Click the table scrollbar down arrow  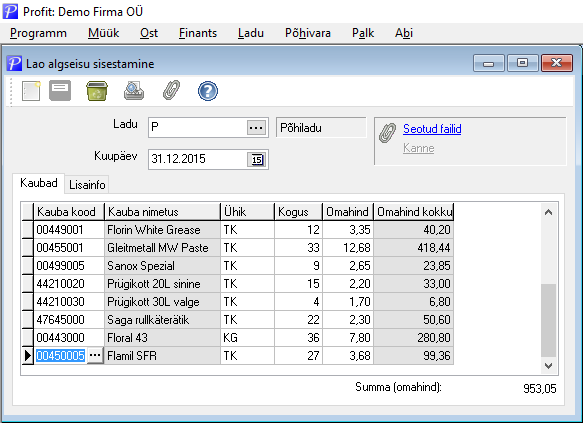click(548, 366)
